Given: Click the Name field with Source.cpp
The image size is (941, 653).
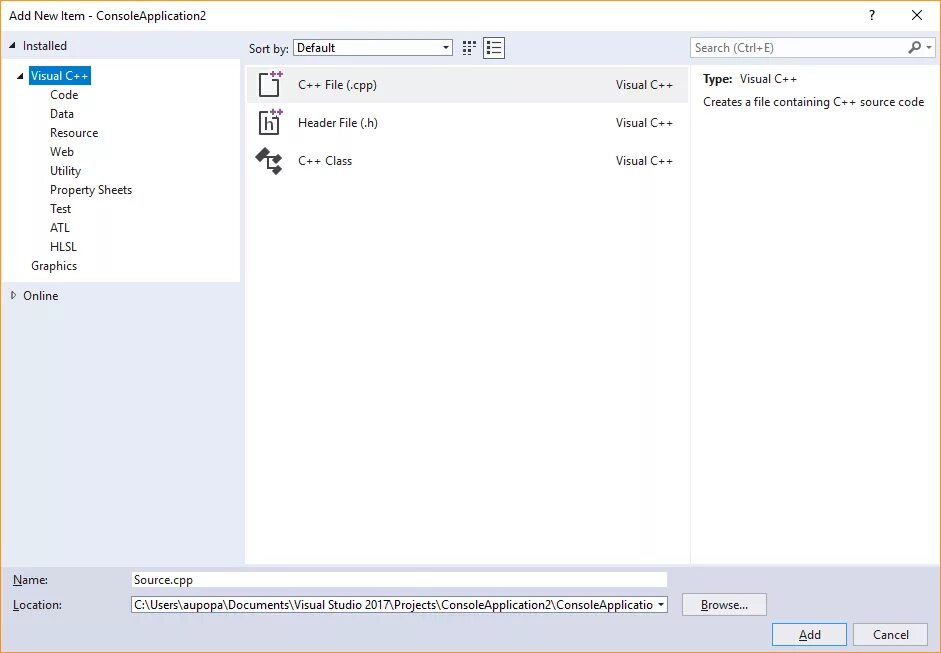Looking at the screenshot, I should point(399,580).
